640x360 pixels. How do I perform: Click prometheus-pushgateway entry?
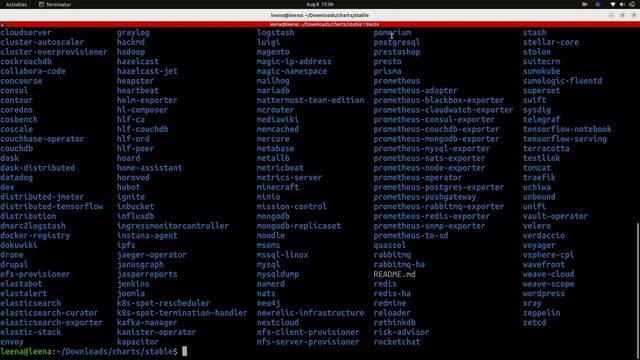tap(425, 197)
